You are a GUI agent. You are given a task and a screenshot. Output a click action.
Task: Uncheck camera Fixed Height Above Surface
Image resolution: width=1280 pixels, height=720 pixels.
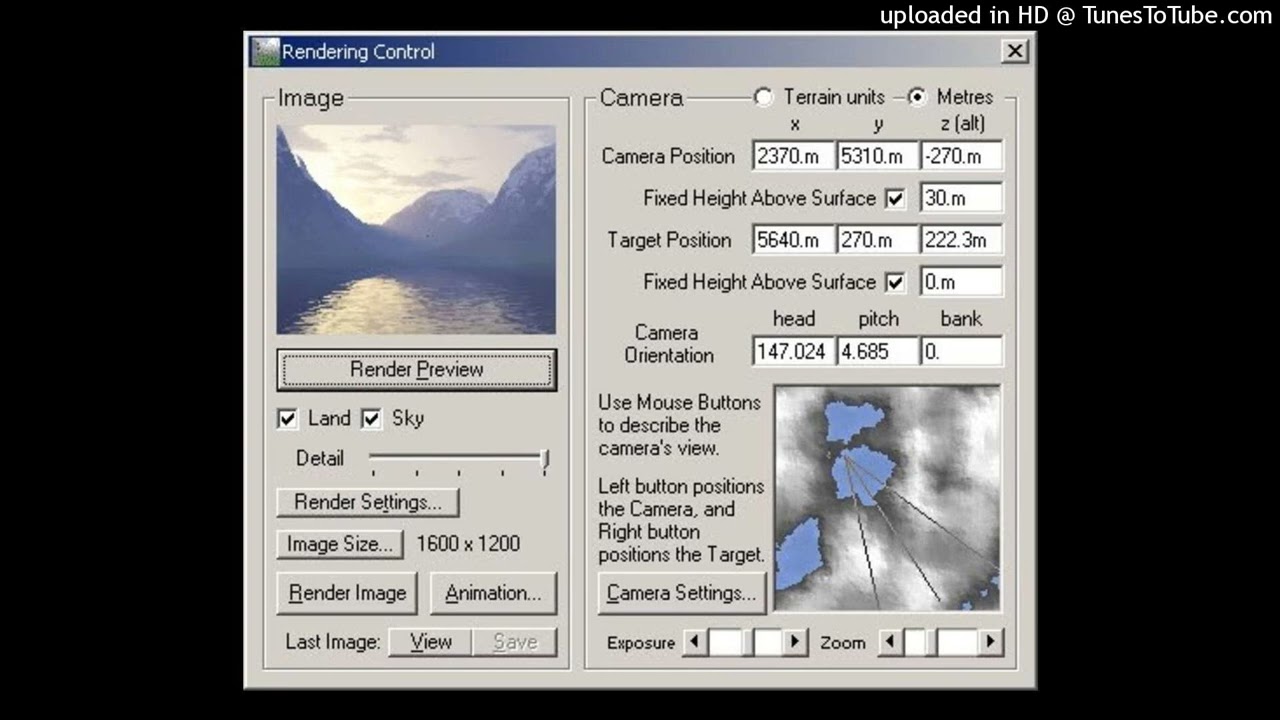click(x=895, y=199)
